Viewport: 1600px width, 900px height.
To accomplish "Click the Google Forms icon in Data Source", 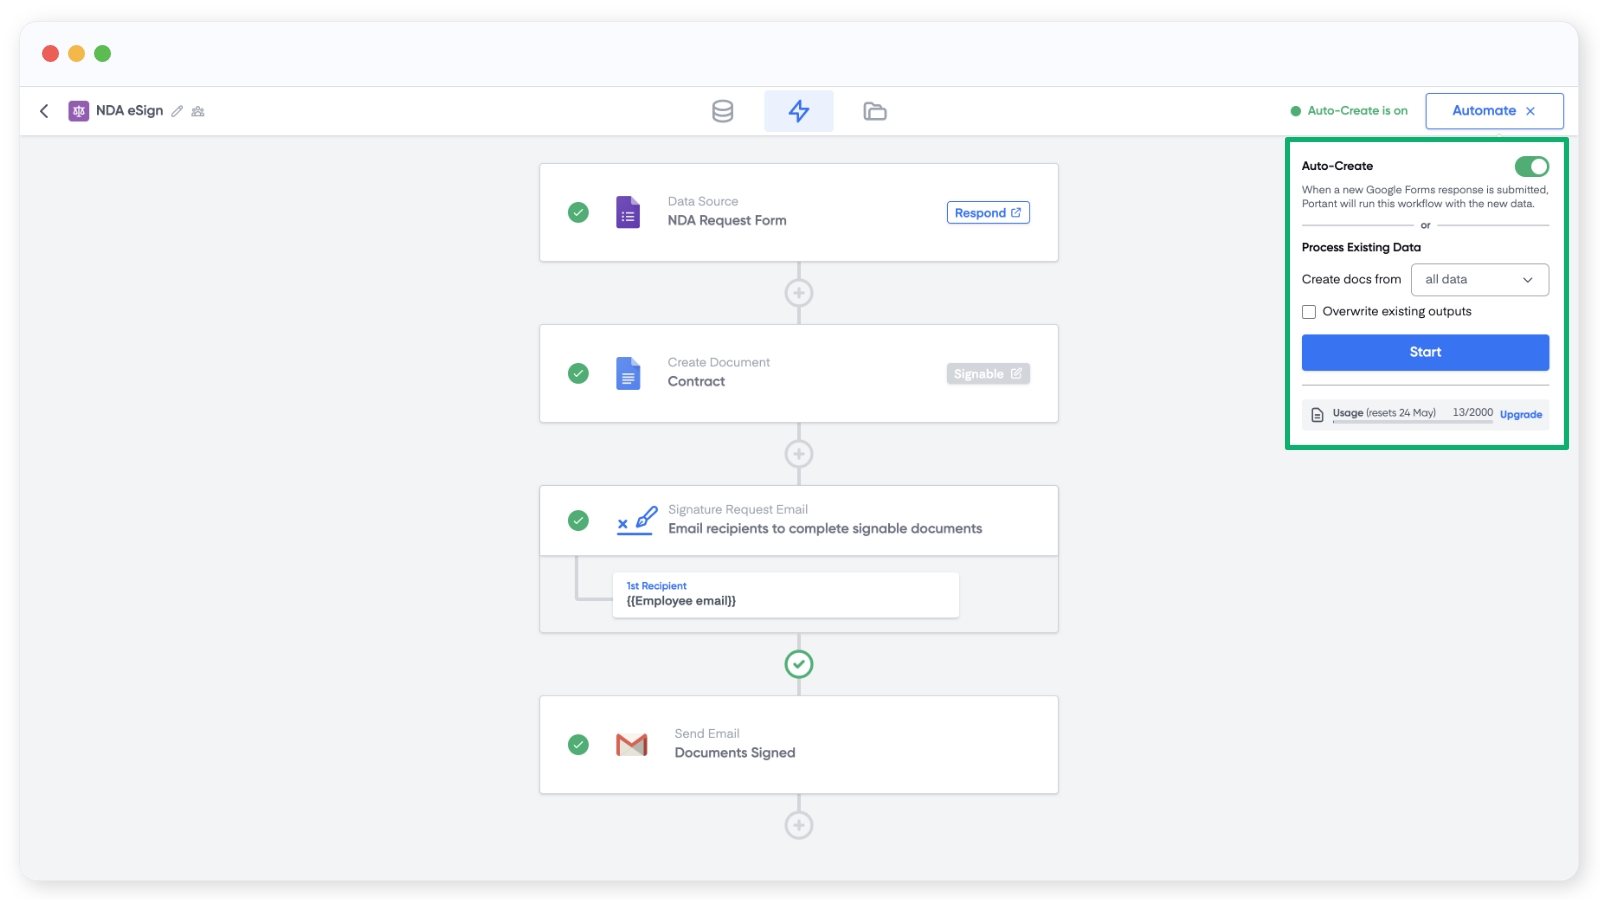I will coord(628,213).
